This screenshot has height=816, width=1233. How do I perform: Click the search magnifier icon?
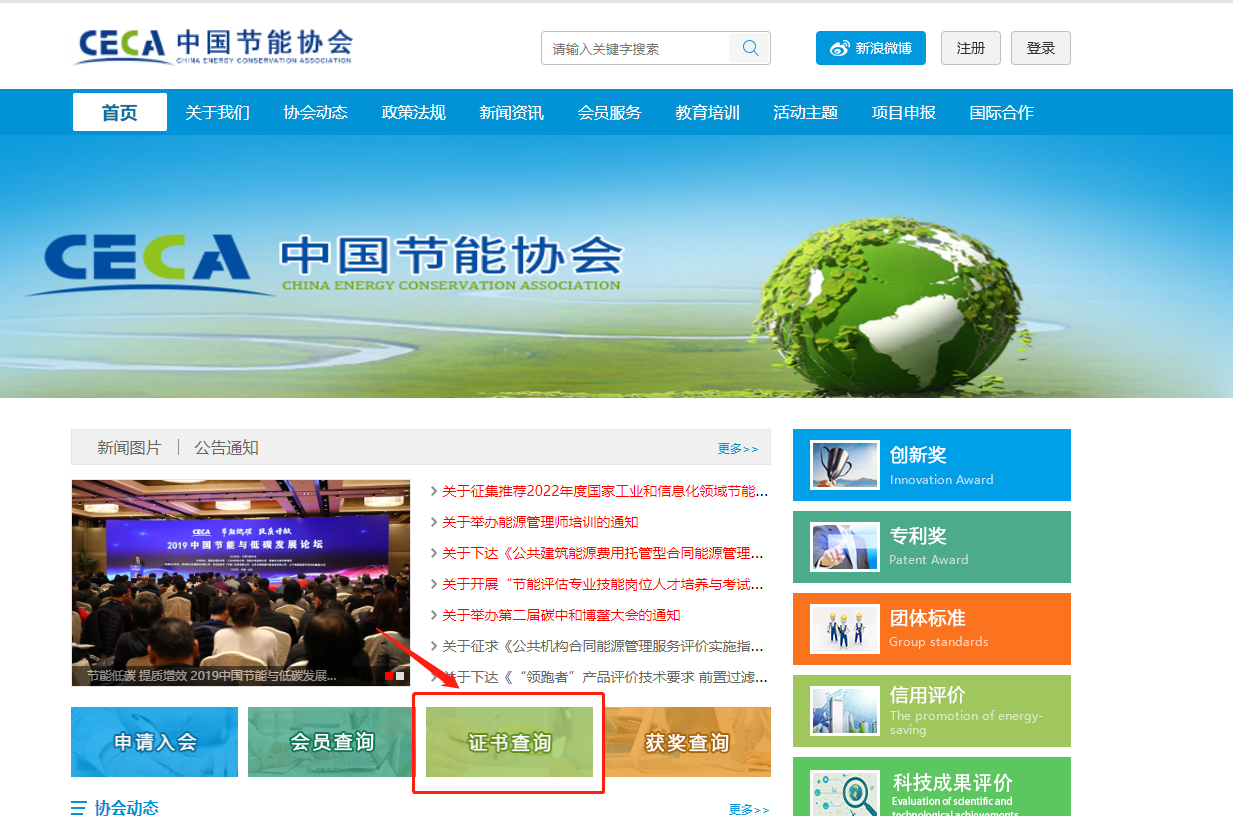point(750,48)
